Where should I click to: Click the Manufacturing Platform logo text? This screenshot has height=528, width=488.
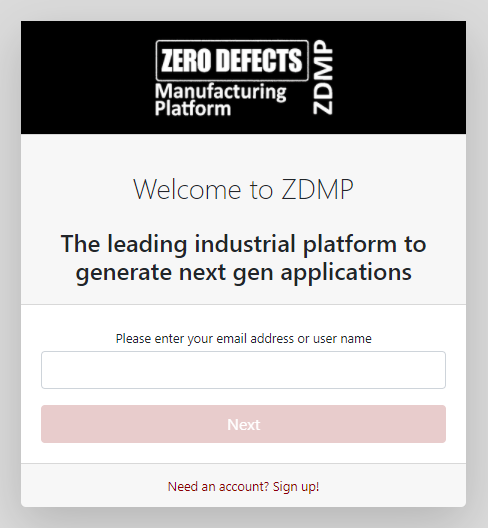(221, 100)
